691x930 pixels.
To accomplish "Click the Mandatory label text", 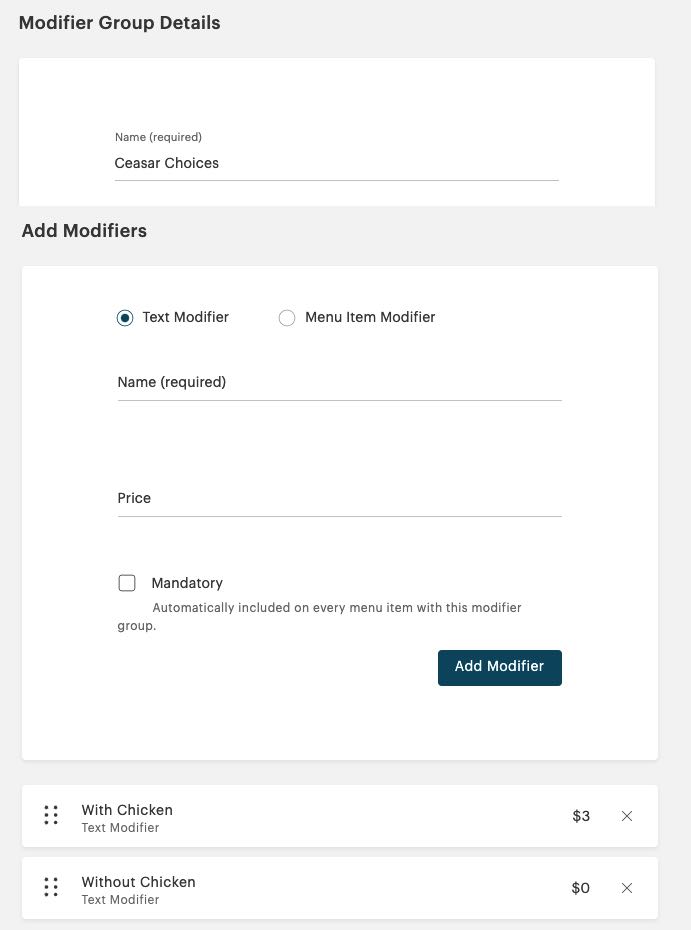I will point(187,582).
